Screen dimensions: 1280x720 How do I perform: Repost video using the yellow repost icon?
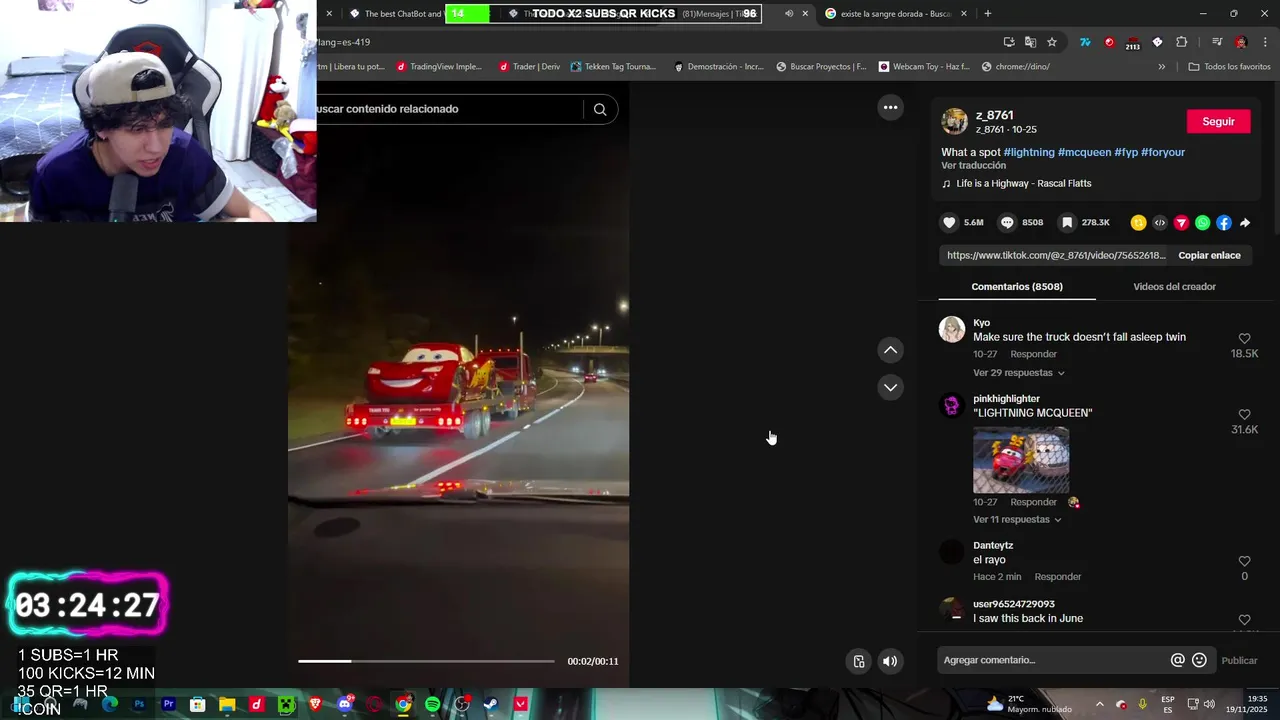[x=1138, y=223]
